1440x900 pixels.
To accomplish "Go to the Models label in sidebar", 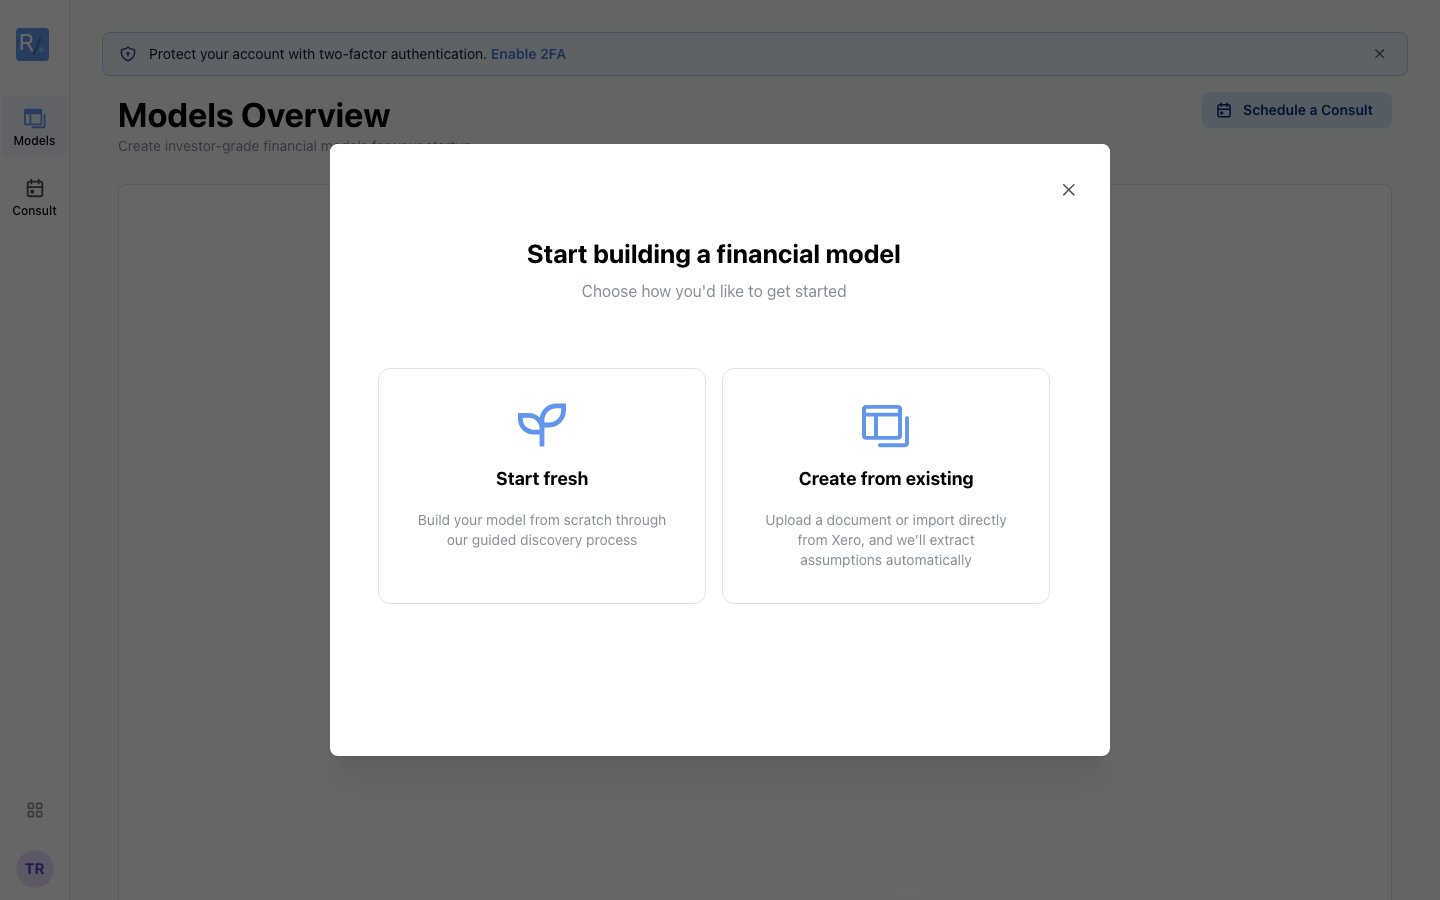I will tap(34, 141).
